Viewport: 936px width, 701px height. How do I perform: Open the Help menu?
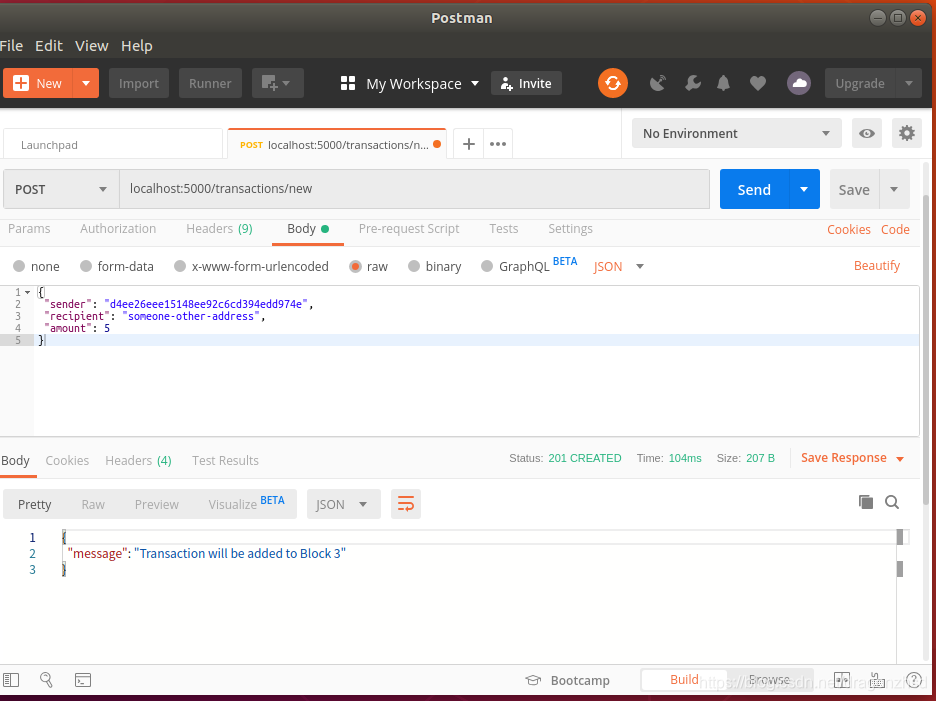pyautogui.click(x=137, y=46)
